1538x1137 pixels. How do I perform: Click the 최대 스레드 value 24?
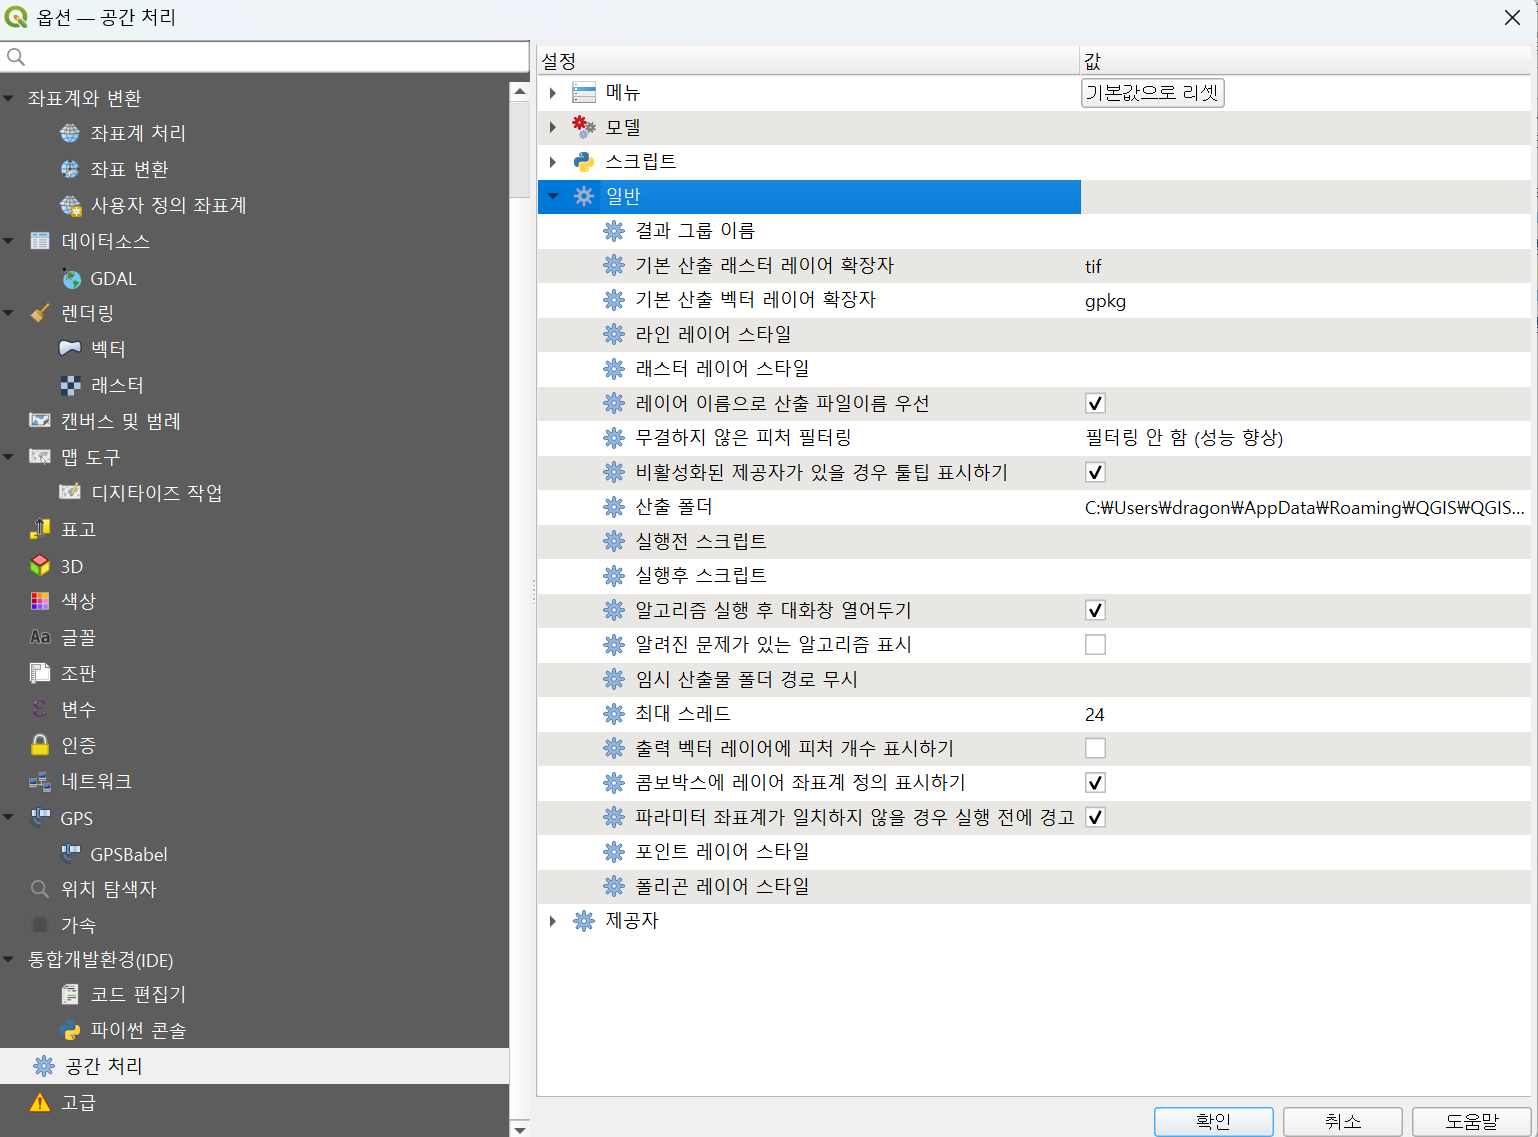coord(1095,714)
